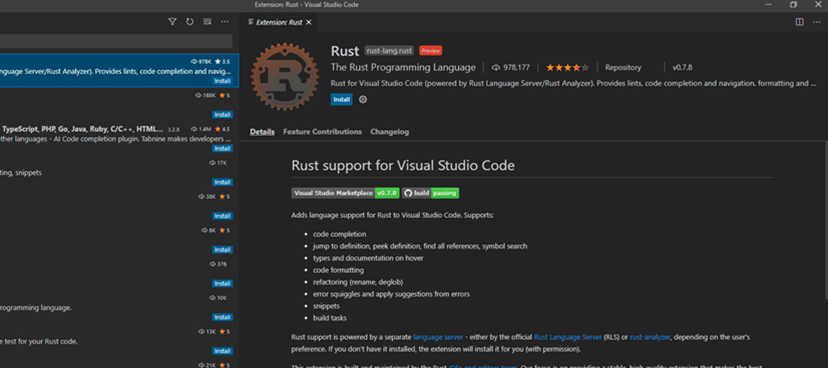Close the Extension: Rust tab
Image resolution: width=828 pixels, height=368 pixels.
[309, 22]
